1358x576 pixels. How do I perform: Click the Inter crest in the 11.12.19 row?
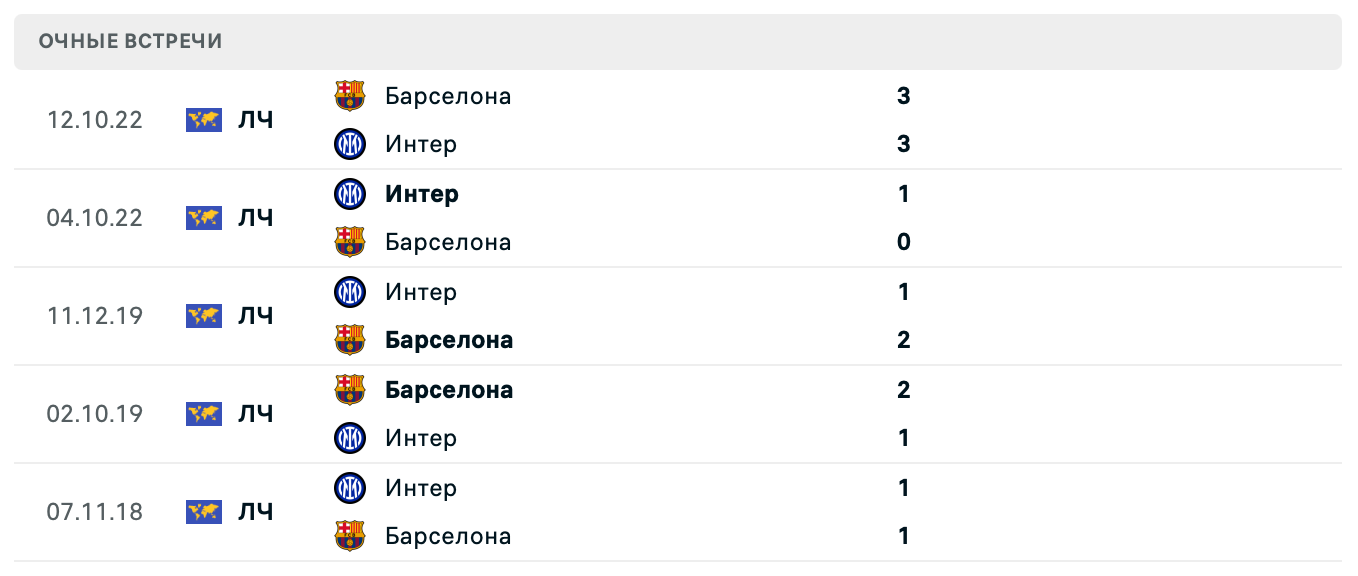click(350, 292)
